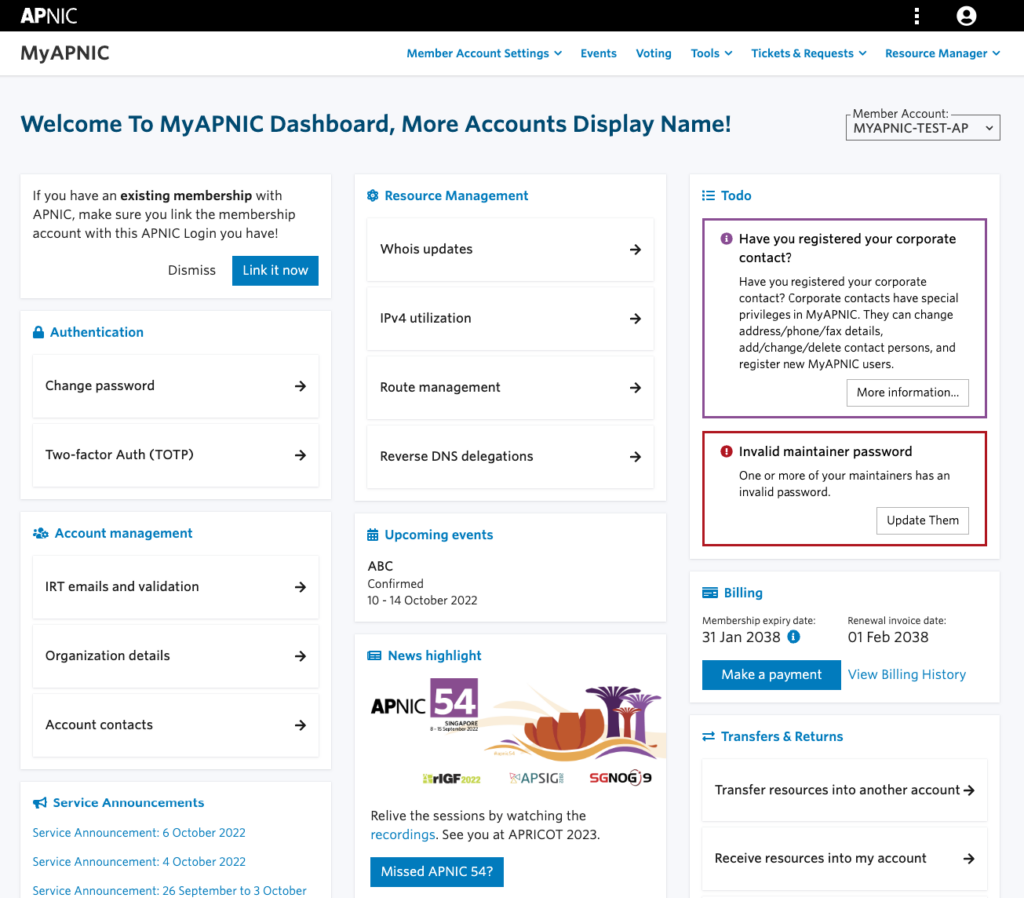Click More information... on corporate contact
This screenshot has width=1024, height=898.
pyautogui.click(x=907, y=393)
